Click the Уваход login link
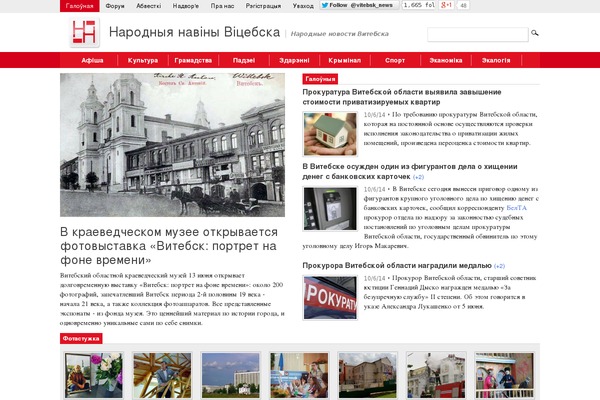This screenshot has width=600, height=400. point(303,6)
